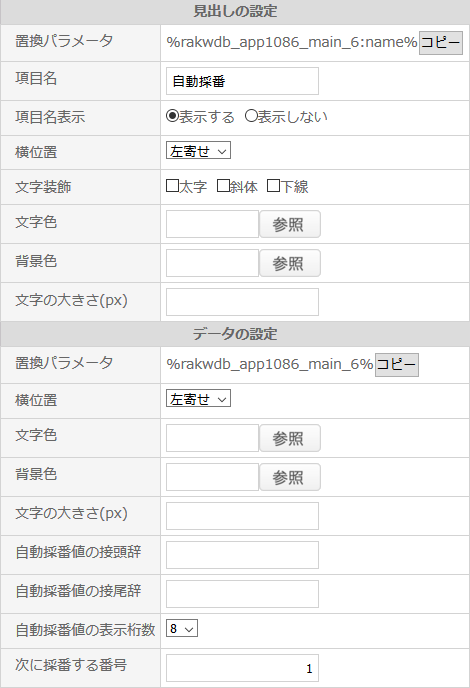Image resolution: width=470 pixels, height=688 pixels.
Task: Focus the 項目名 text field
Action: [x=242, y=81]
